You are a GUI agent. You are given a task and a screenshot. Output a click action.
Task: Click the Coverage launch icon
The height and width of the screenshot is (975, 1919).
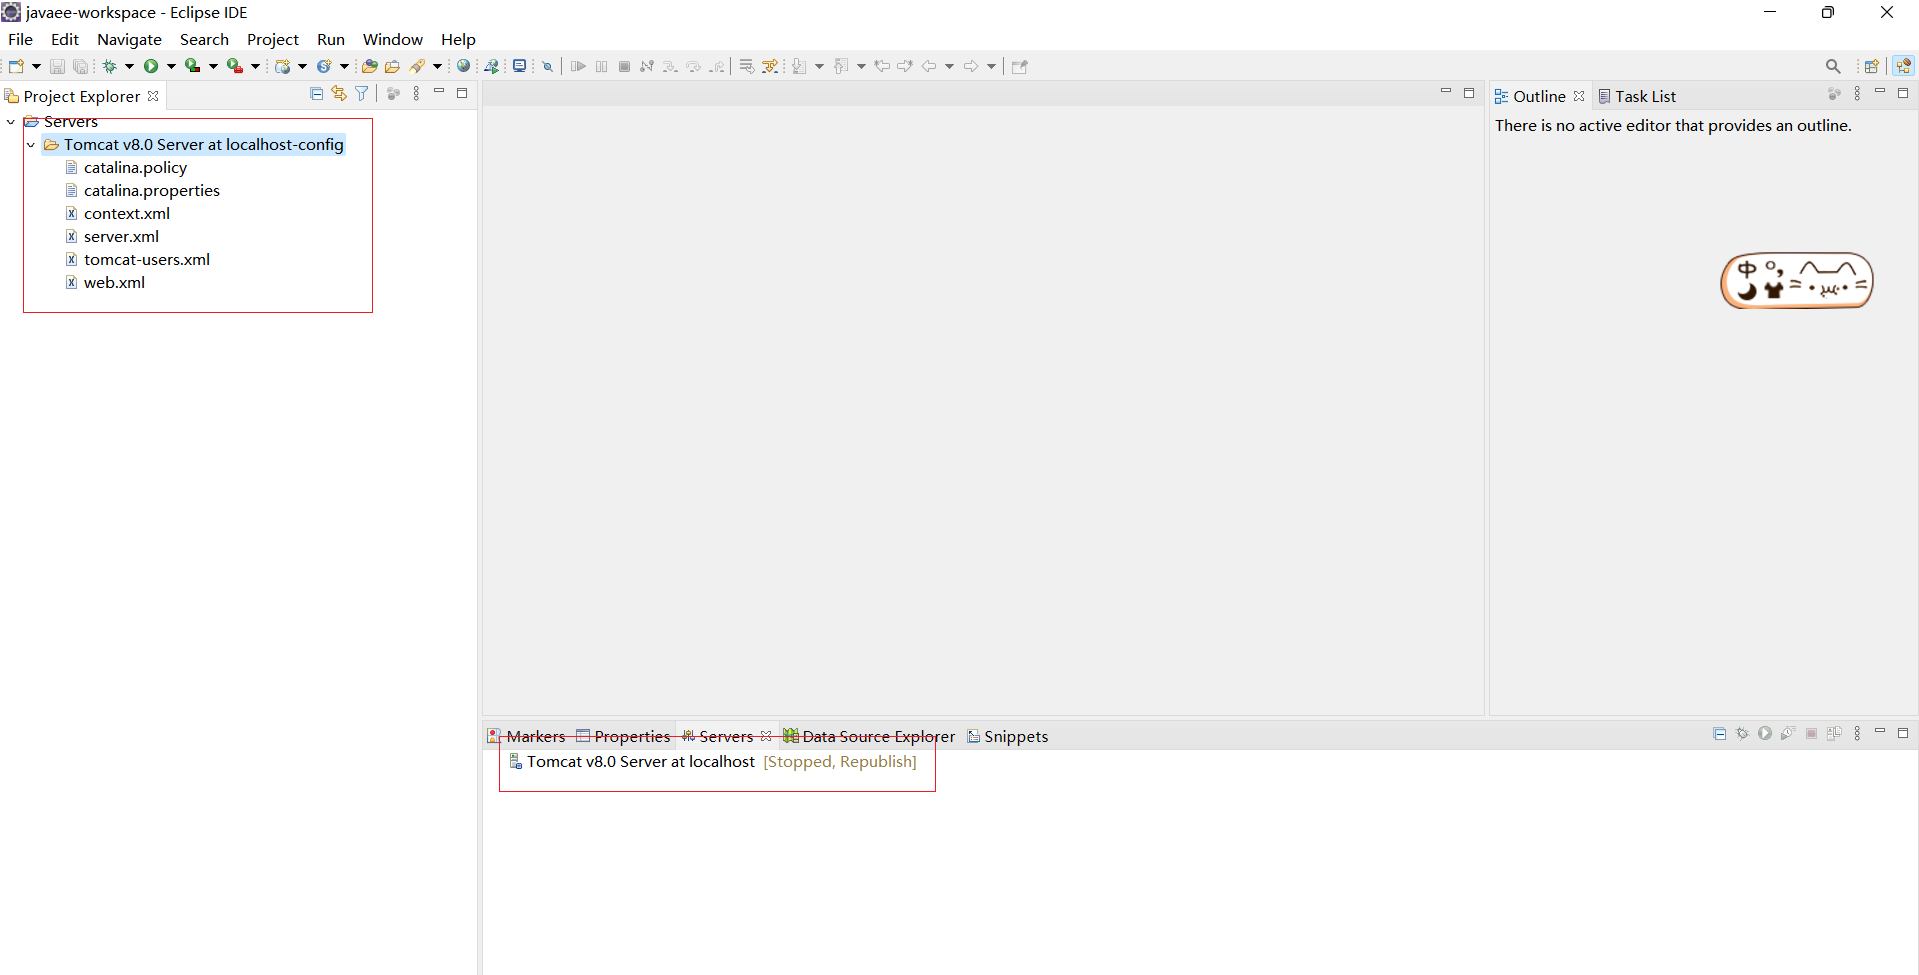[193, 66]
